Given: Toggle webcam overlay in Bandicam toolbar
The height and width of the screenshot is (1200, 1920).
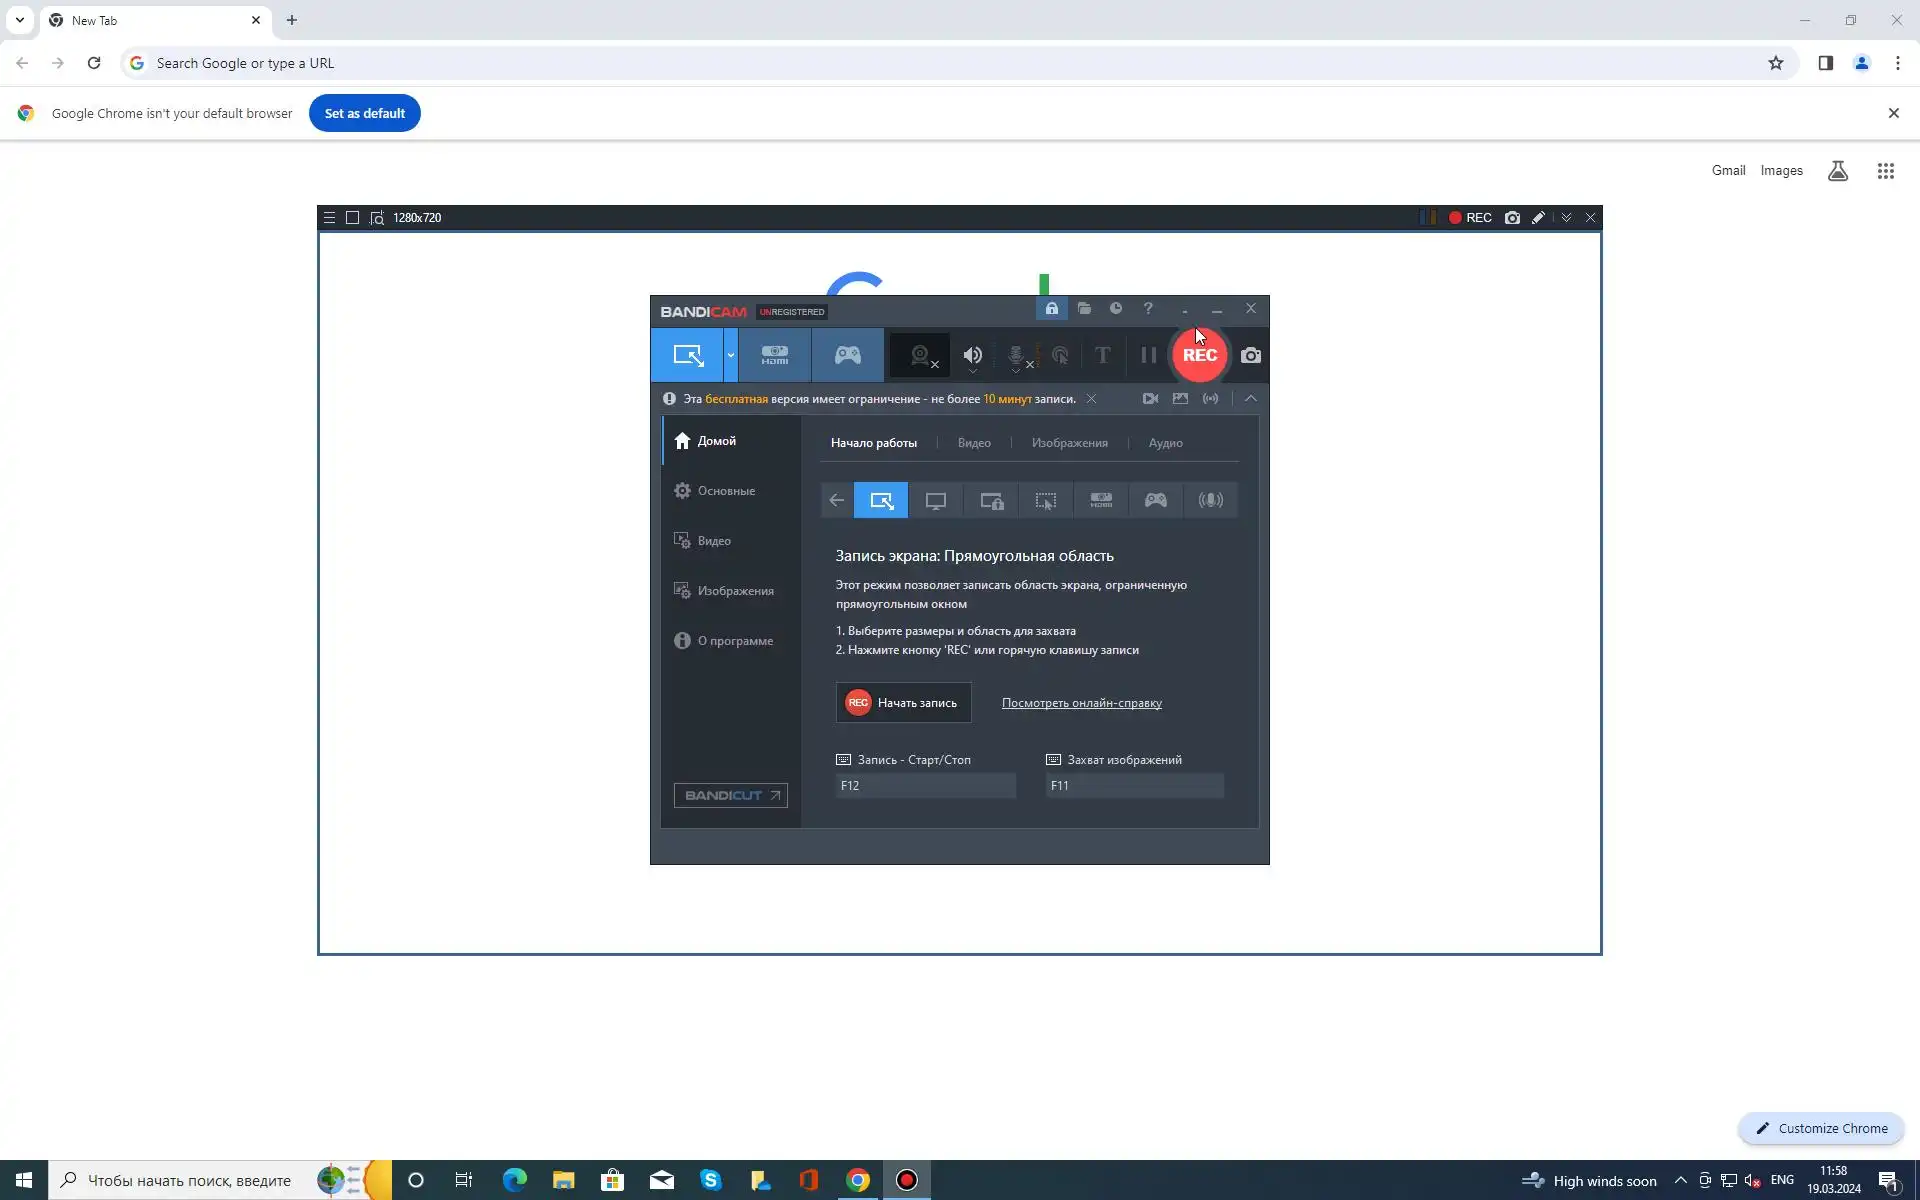Looking at the screenshot, I should pos(920,355).
